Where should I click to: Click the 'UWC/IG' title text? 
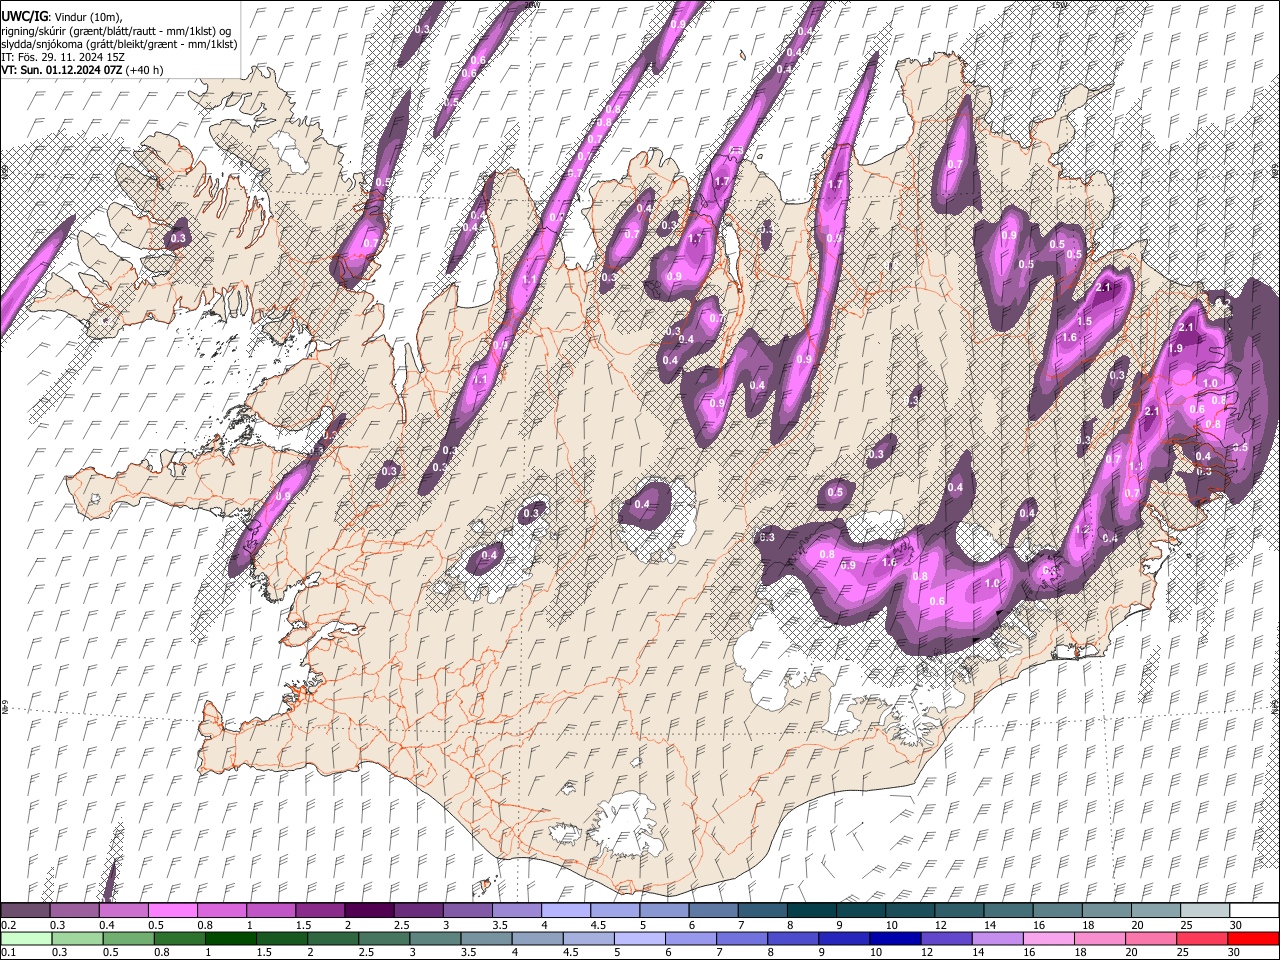point(24,17)
